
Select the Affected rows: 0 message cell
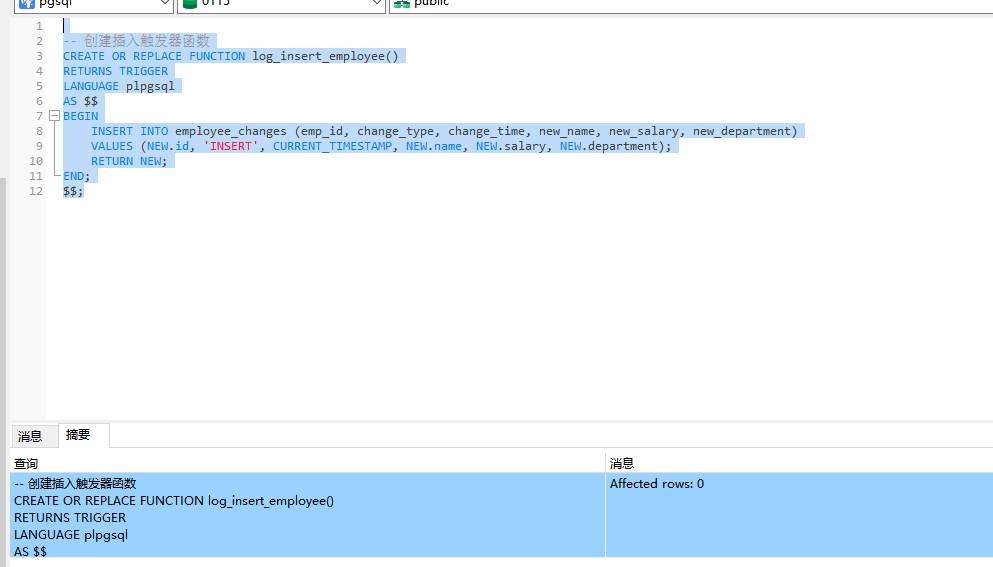[799, 514]
